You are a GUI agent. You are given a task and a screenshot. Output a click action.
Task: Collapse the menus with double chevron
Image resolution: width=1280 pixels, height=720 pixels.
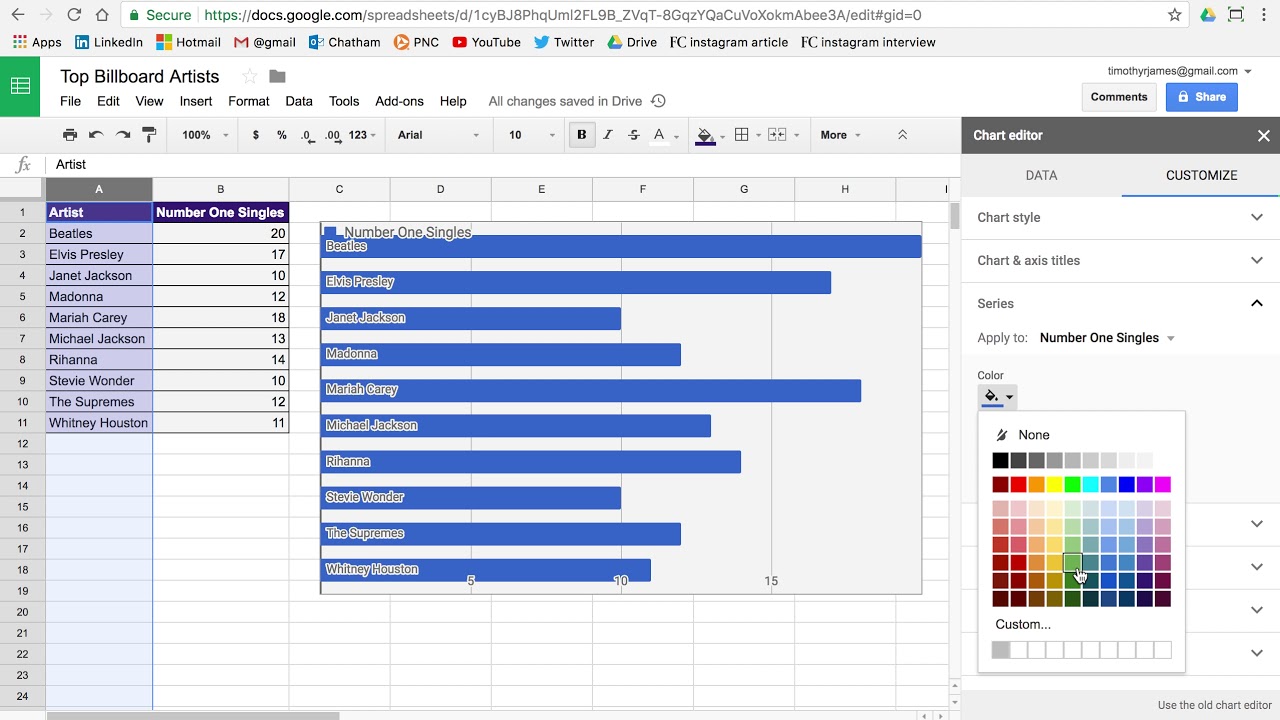tap(902, 135)
